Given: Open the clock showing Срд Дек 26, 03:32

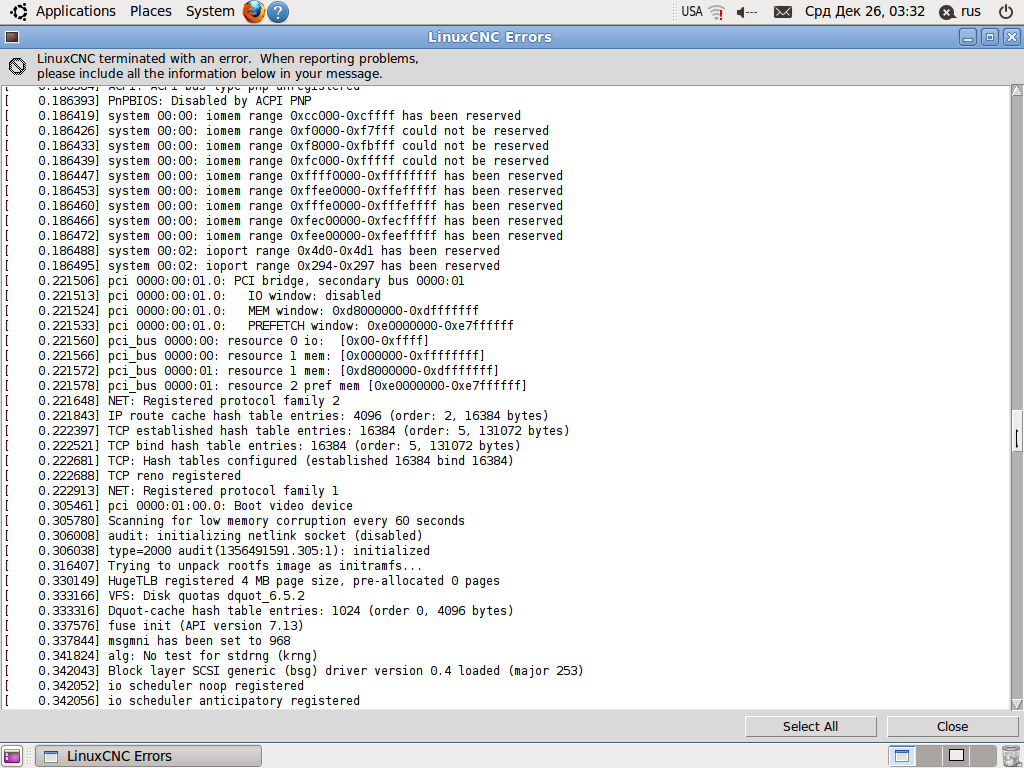Looking at the screenshot, I should tap(865, 11).
